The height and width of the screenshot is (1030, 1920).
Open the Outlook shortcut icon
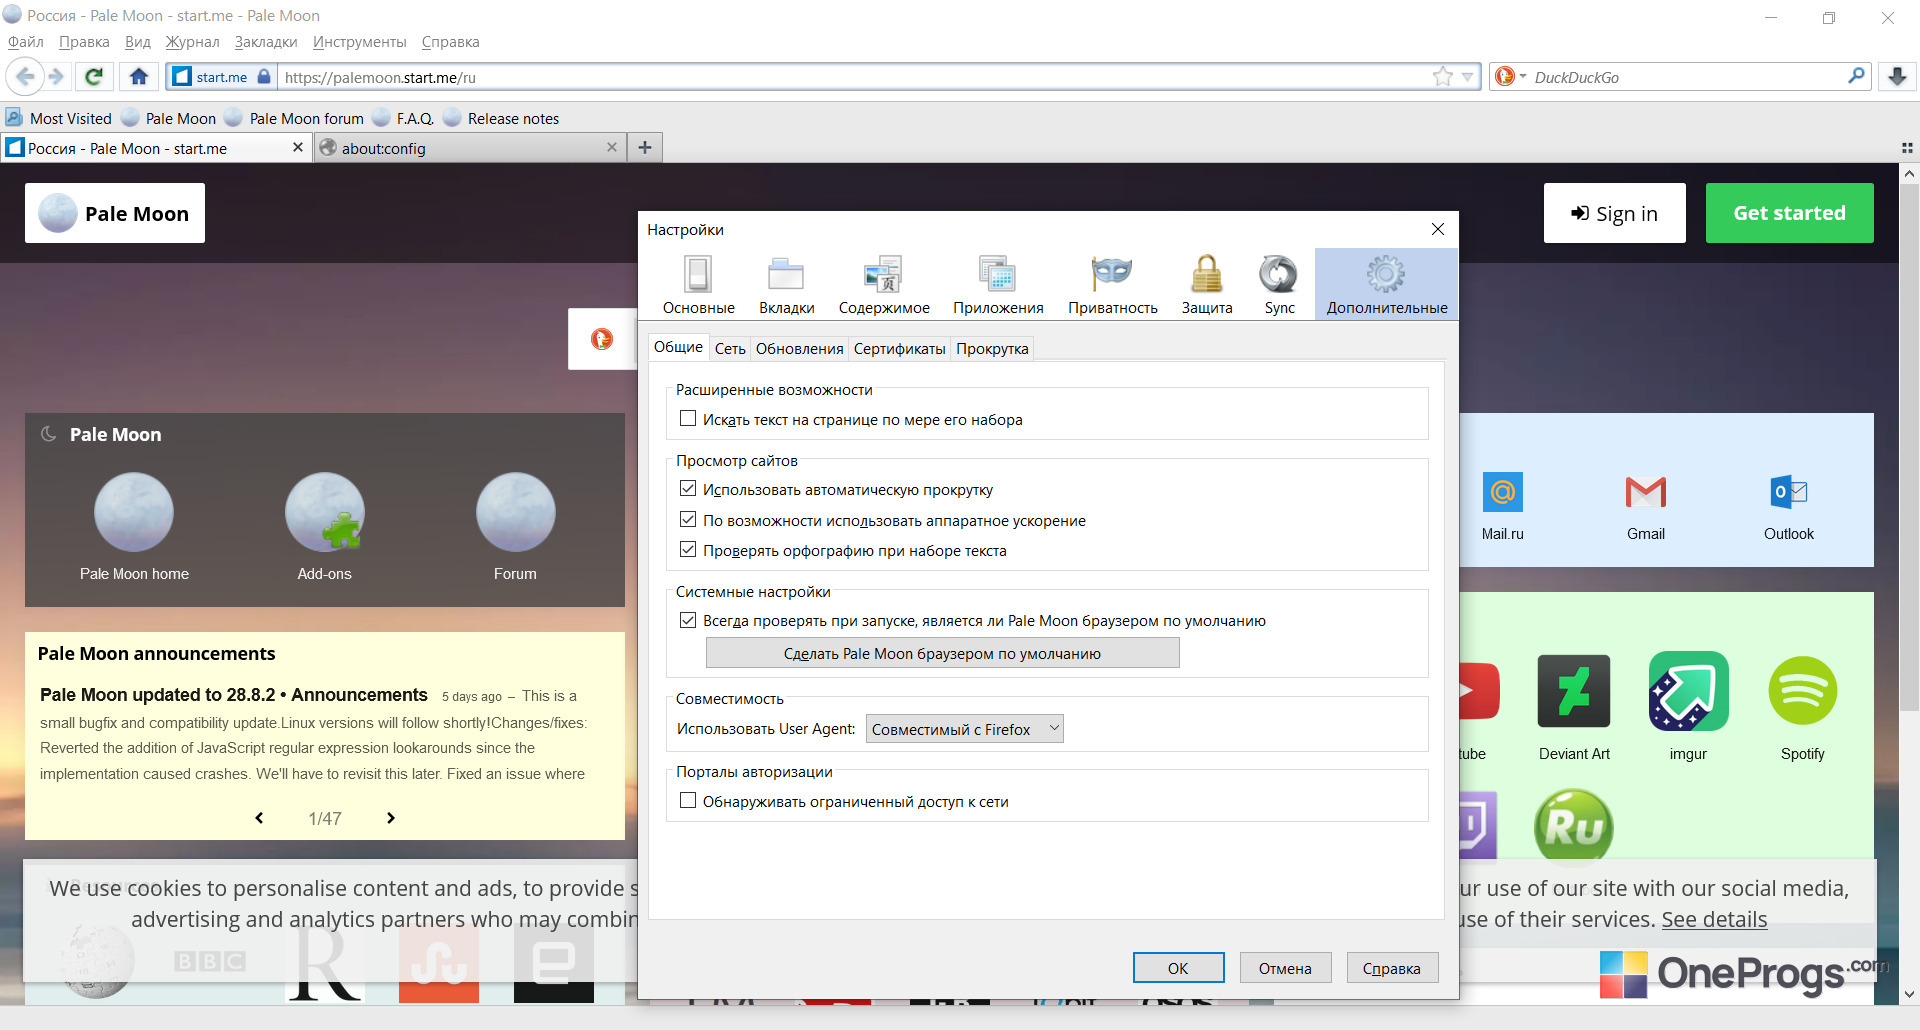[x=1789, y=492]
